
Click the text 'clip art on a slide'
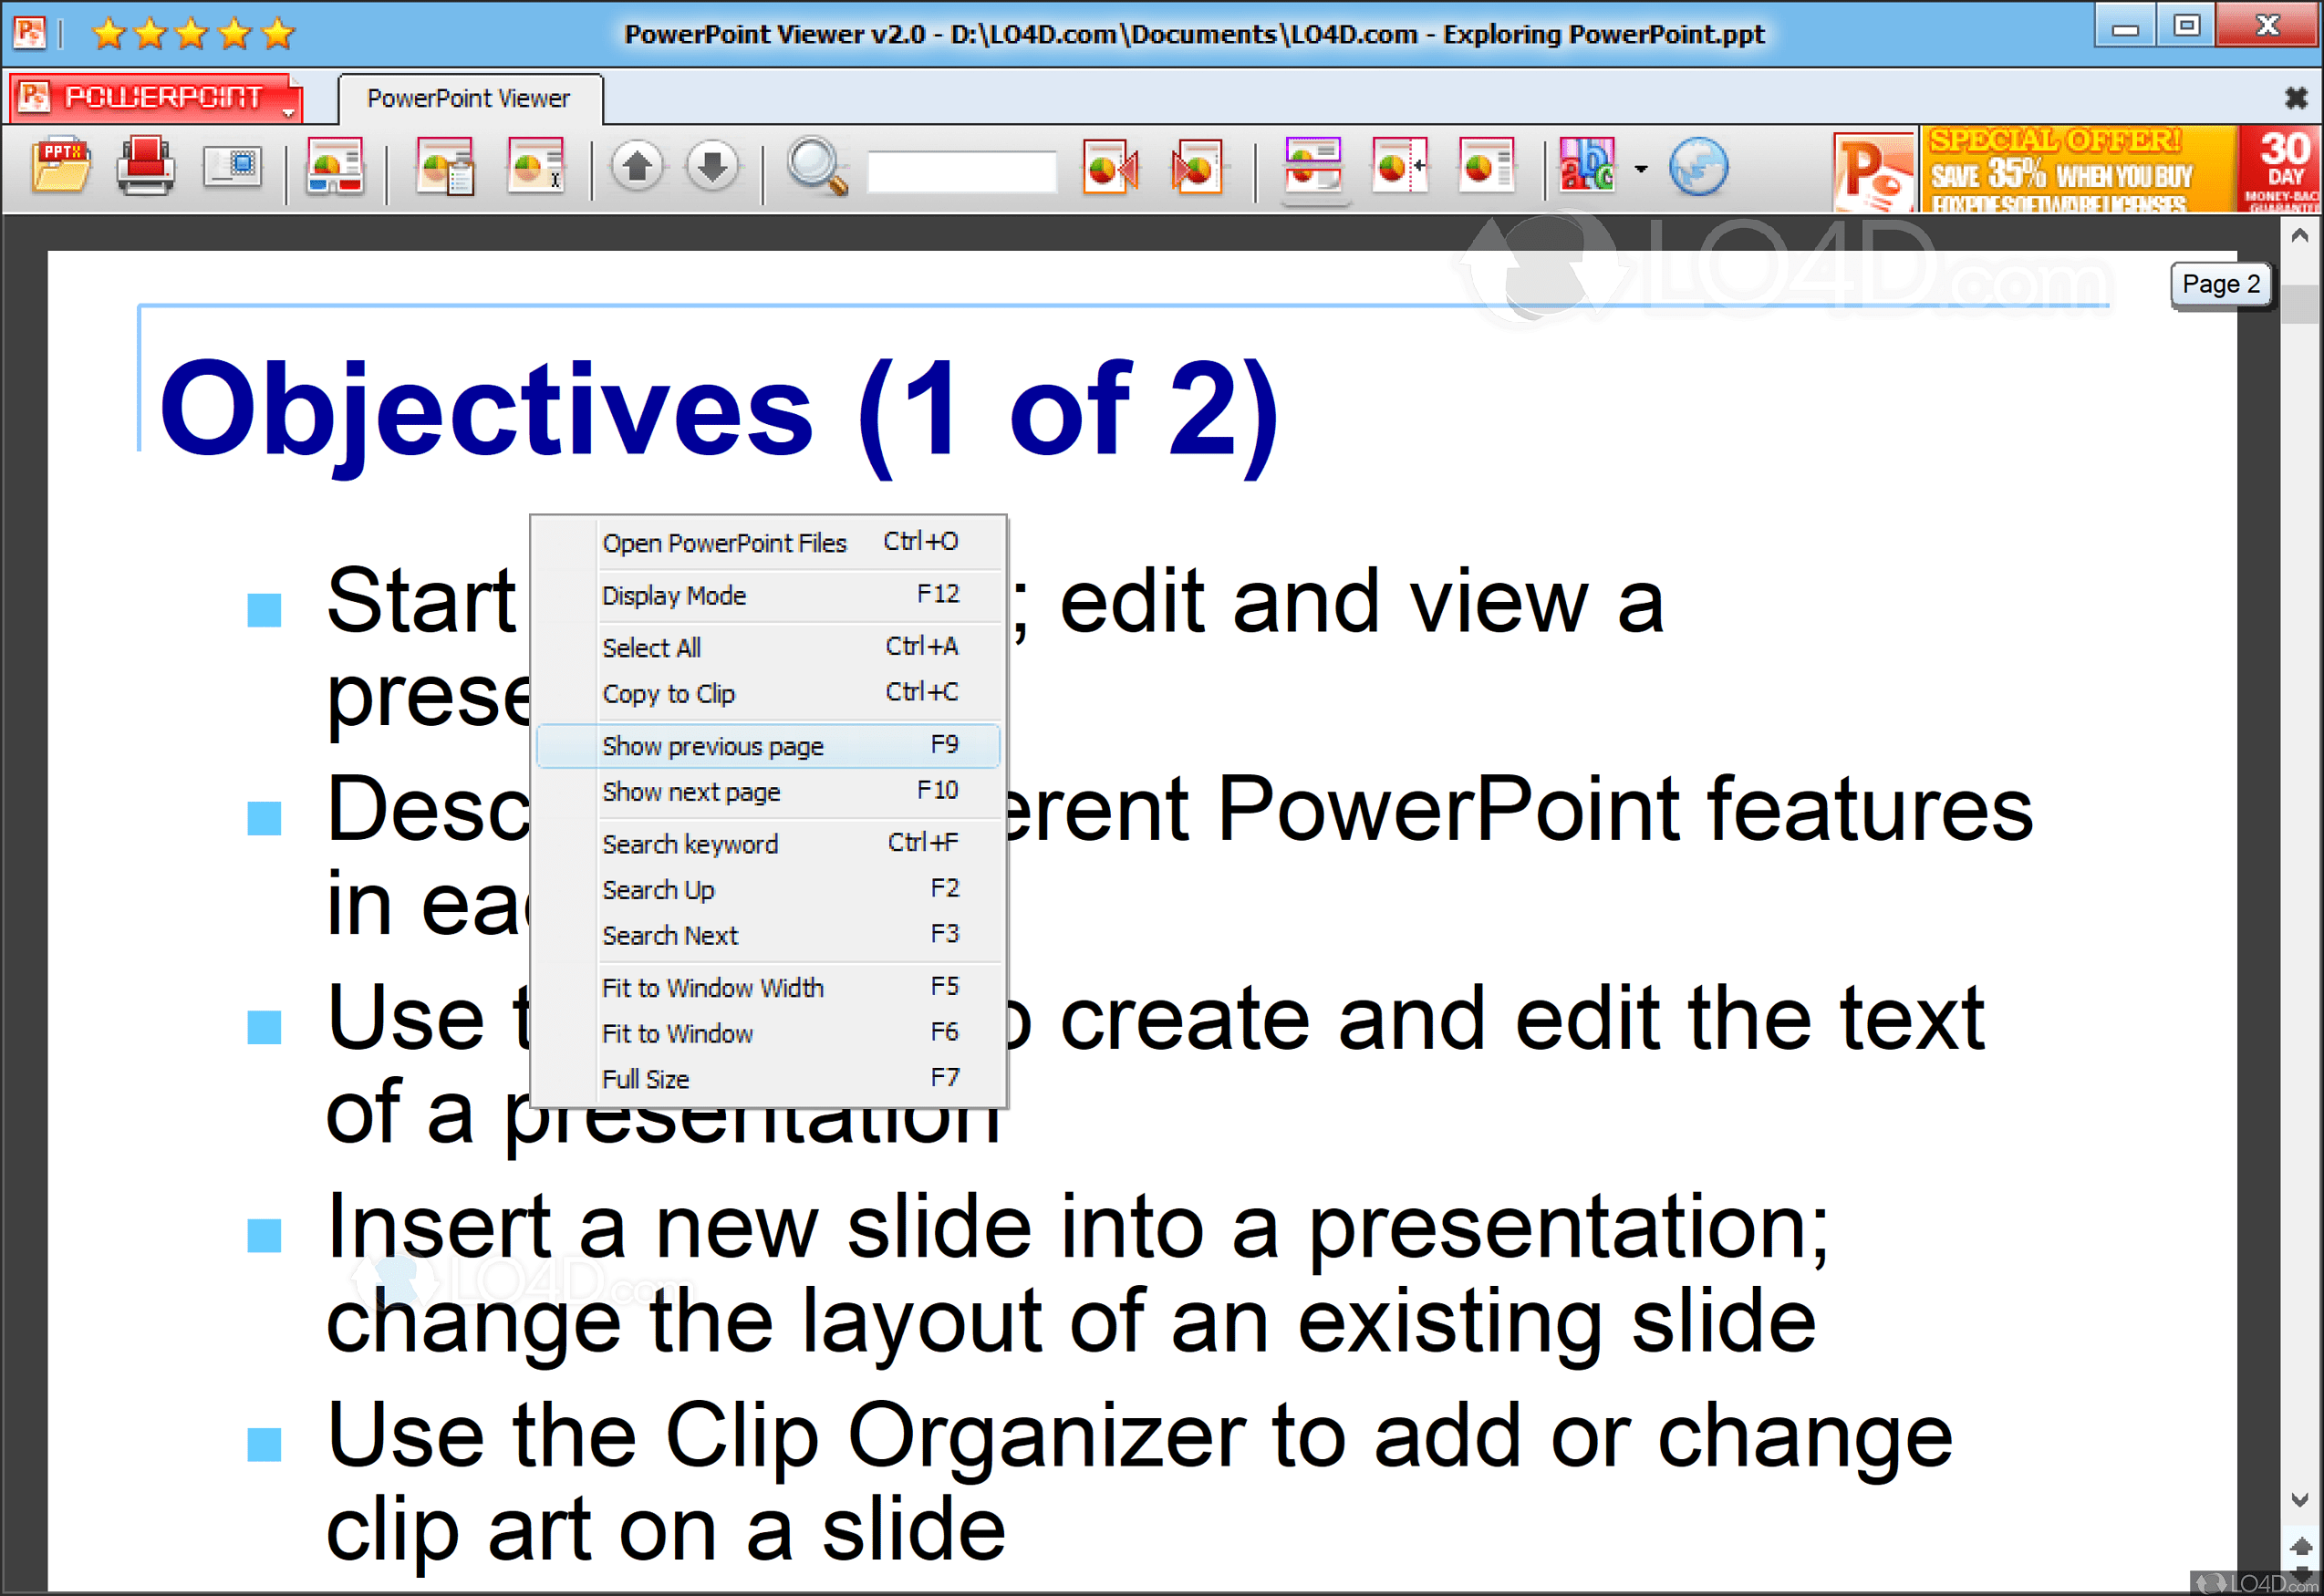(x=666, y=1531)
